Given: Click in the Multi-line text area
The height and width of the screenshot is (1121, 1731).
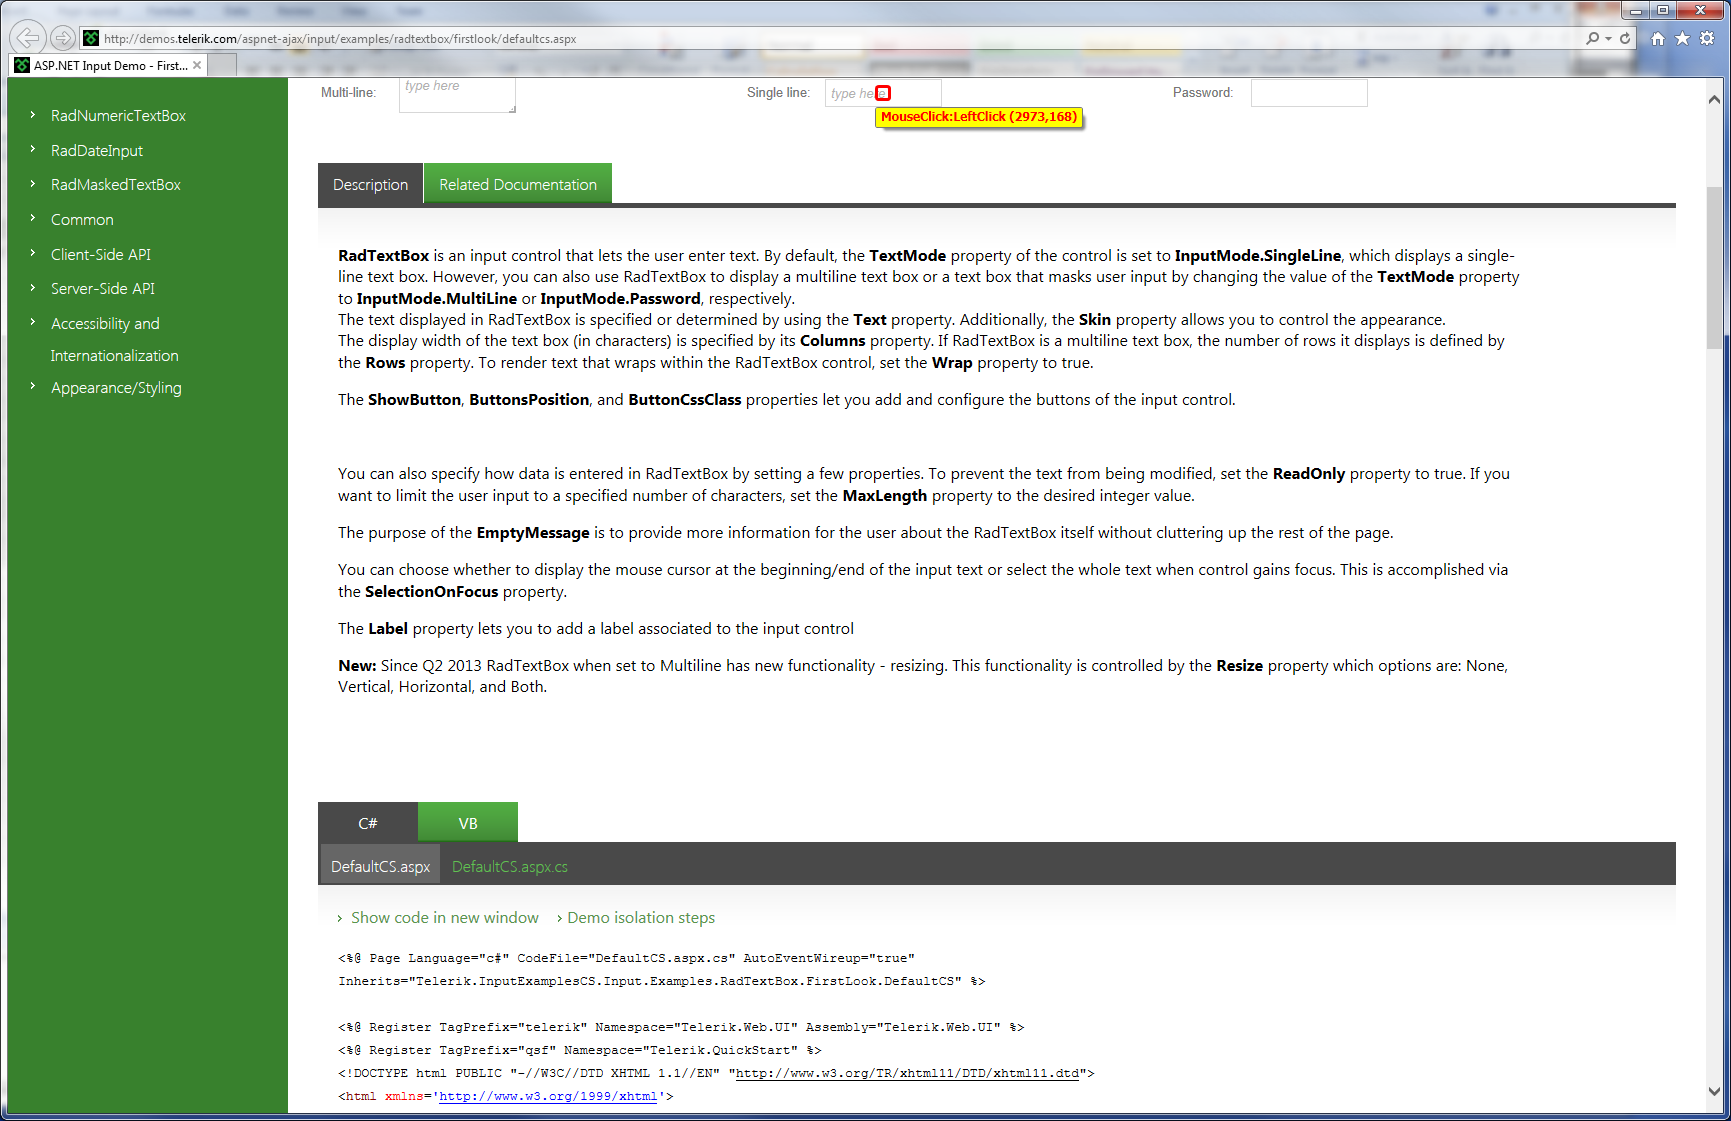Looking at the screenshot, I should tap(456, 95).
